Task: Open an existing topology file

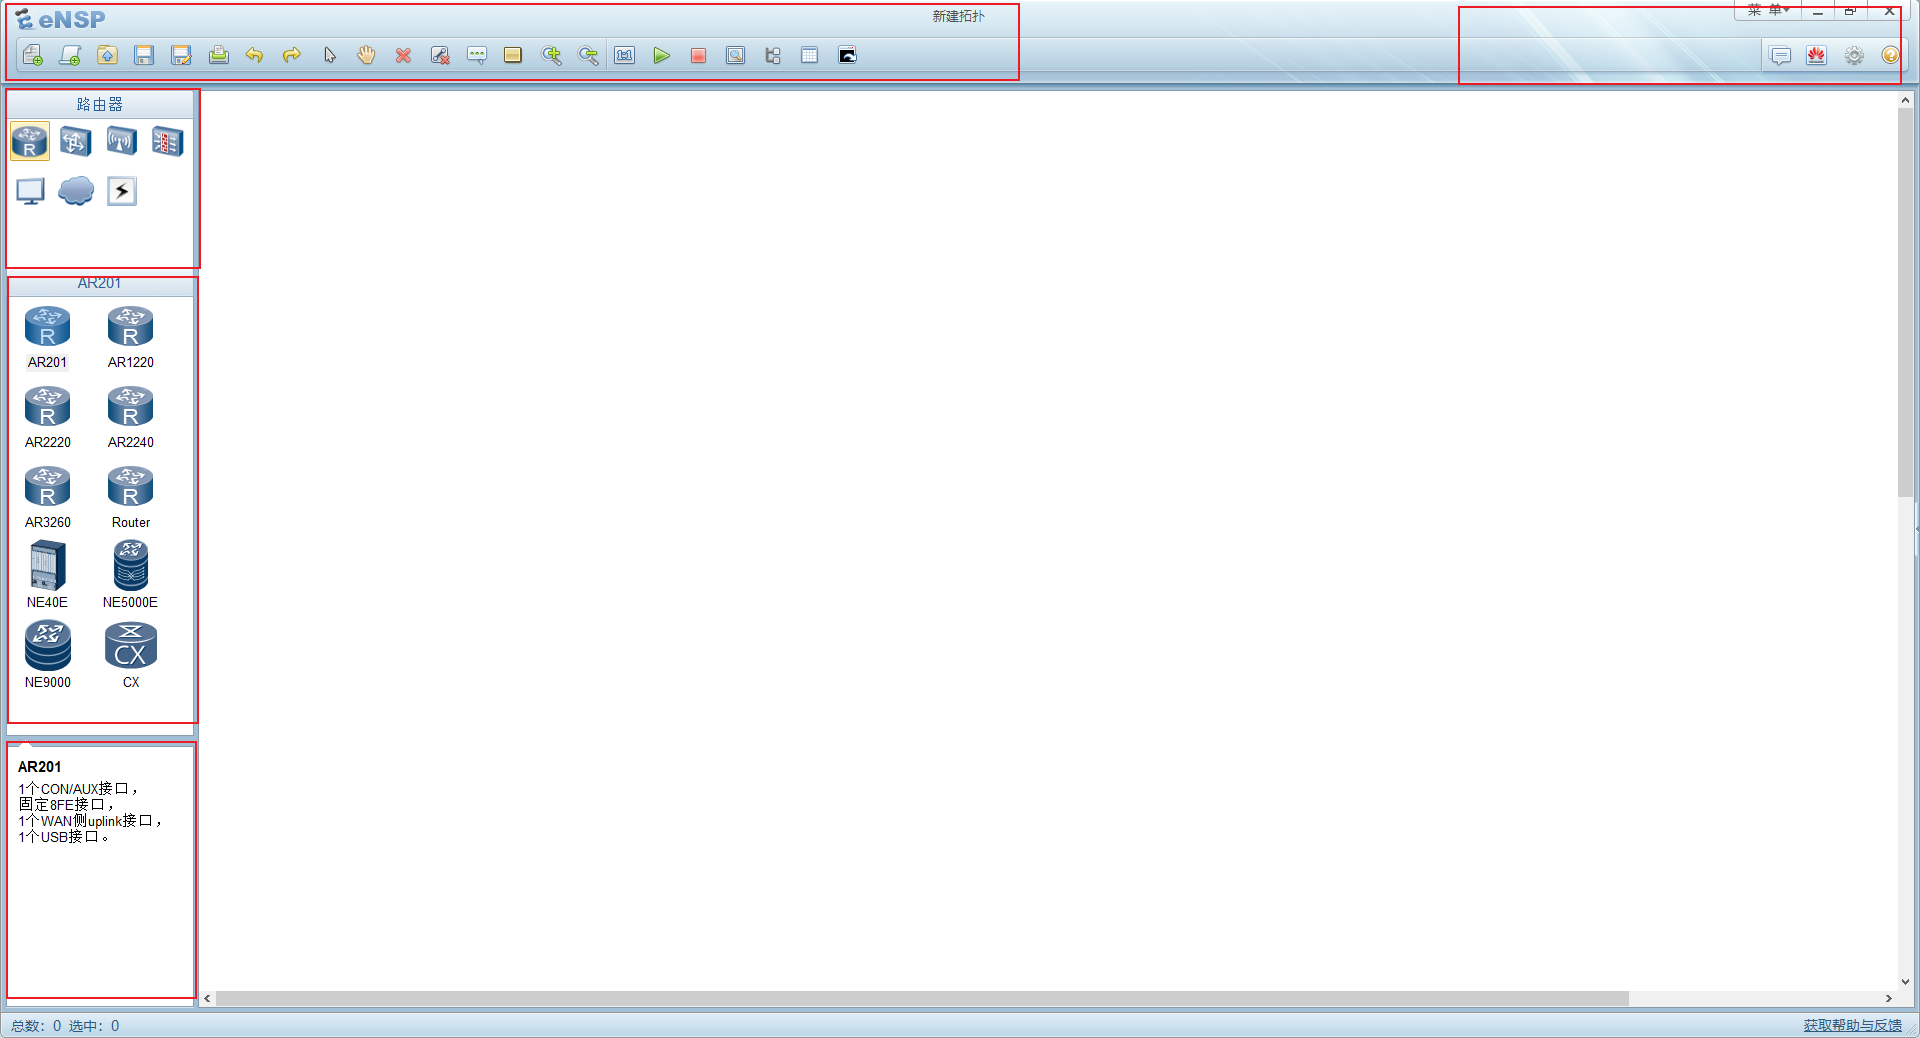Action: click(107, 56)
